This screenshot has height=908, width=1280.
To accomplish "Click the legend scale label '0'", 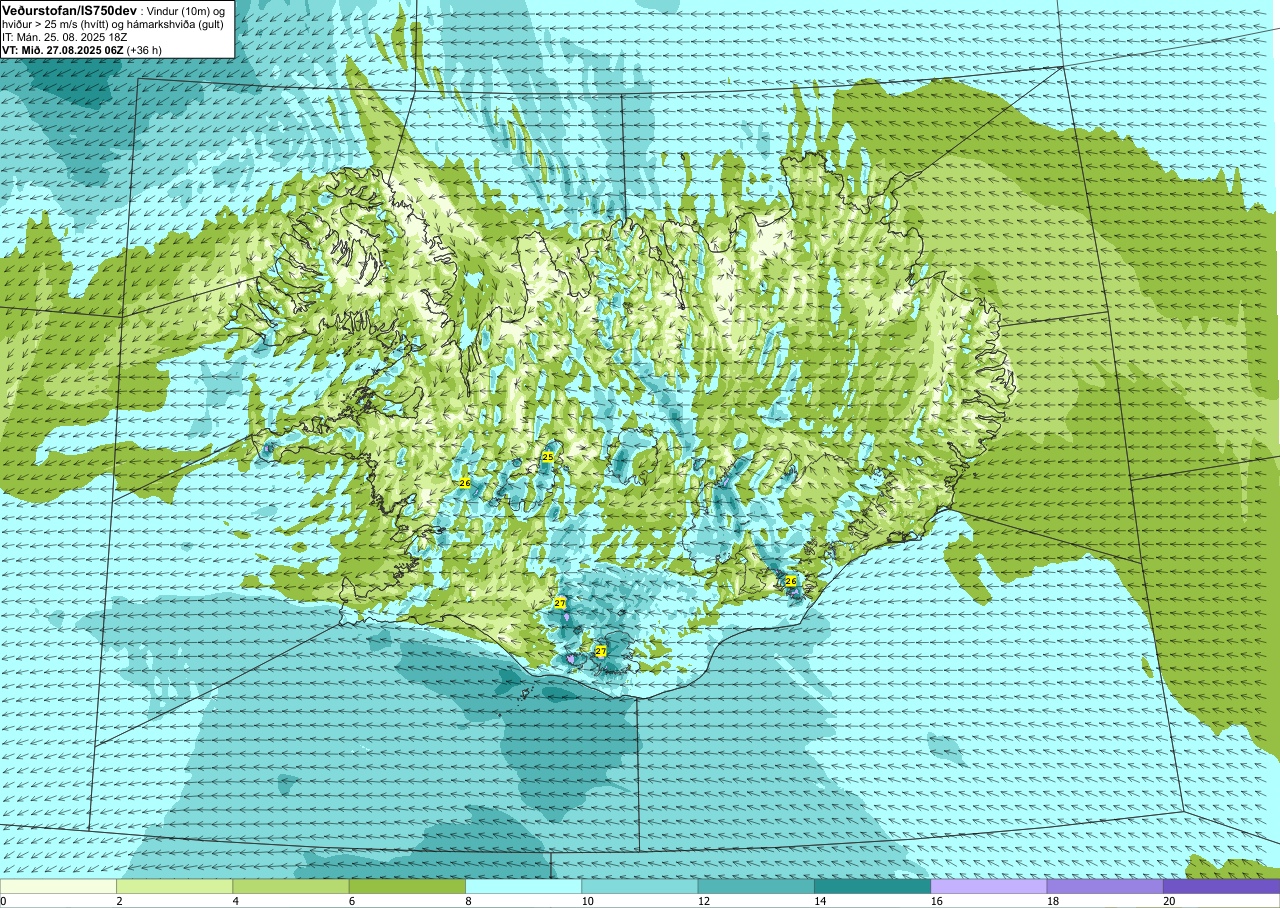I will (3, 901).
